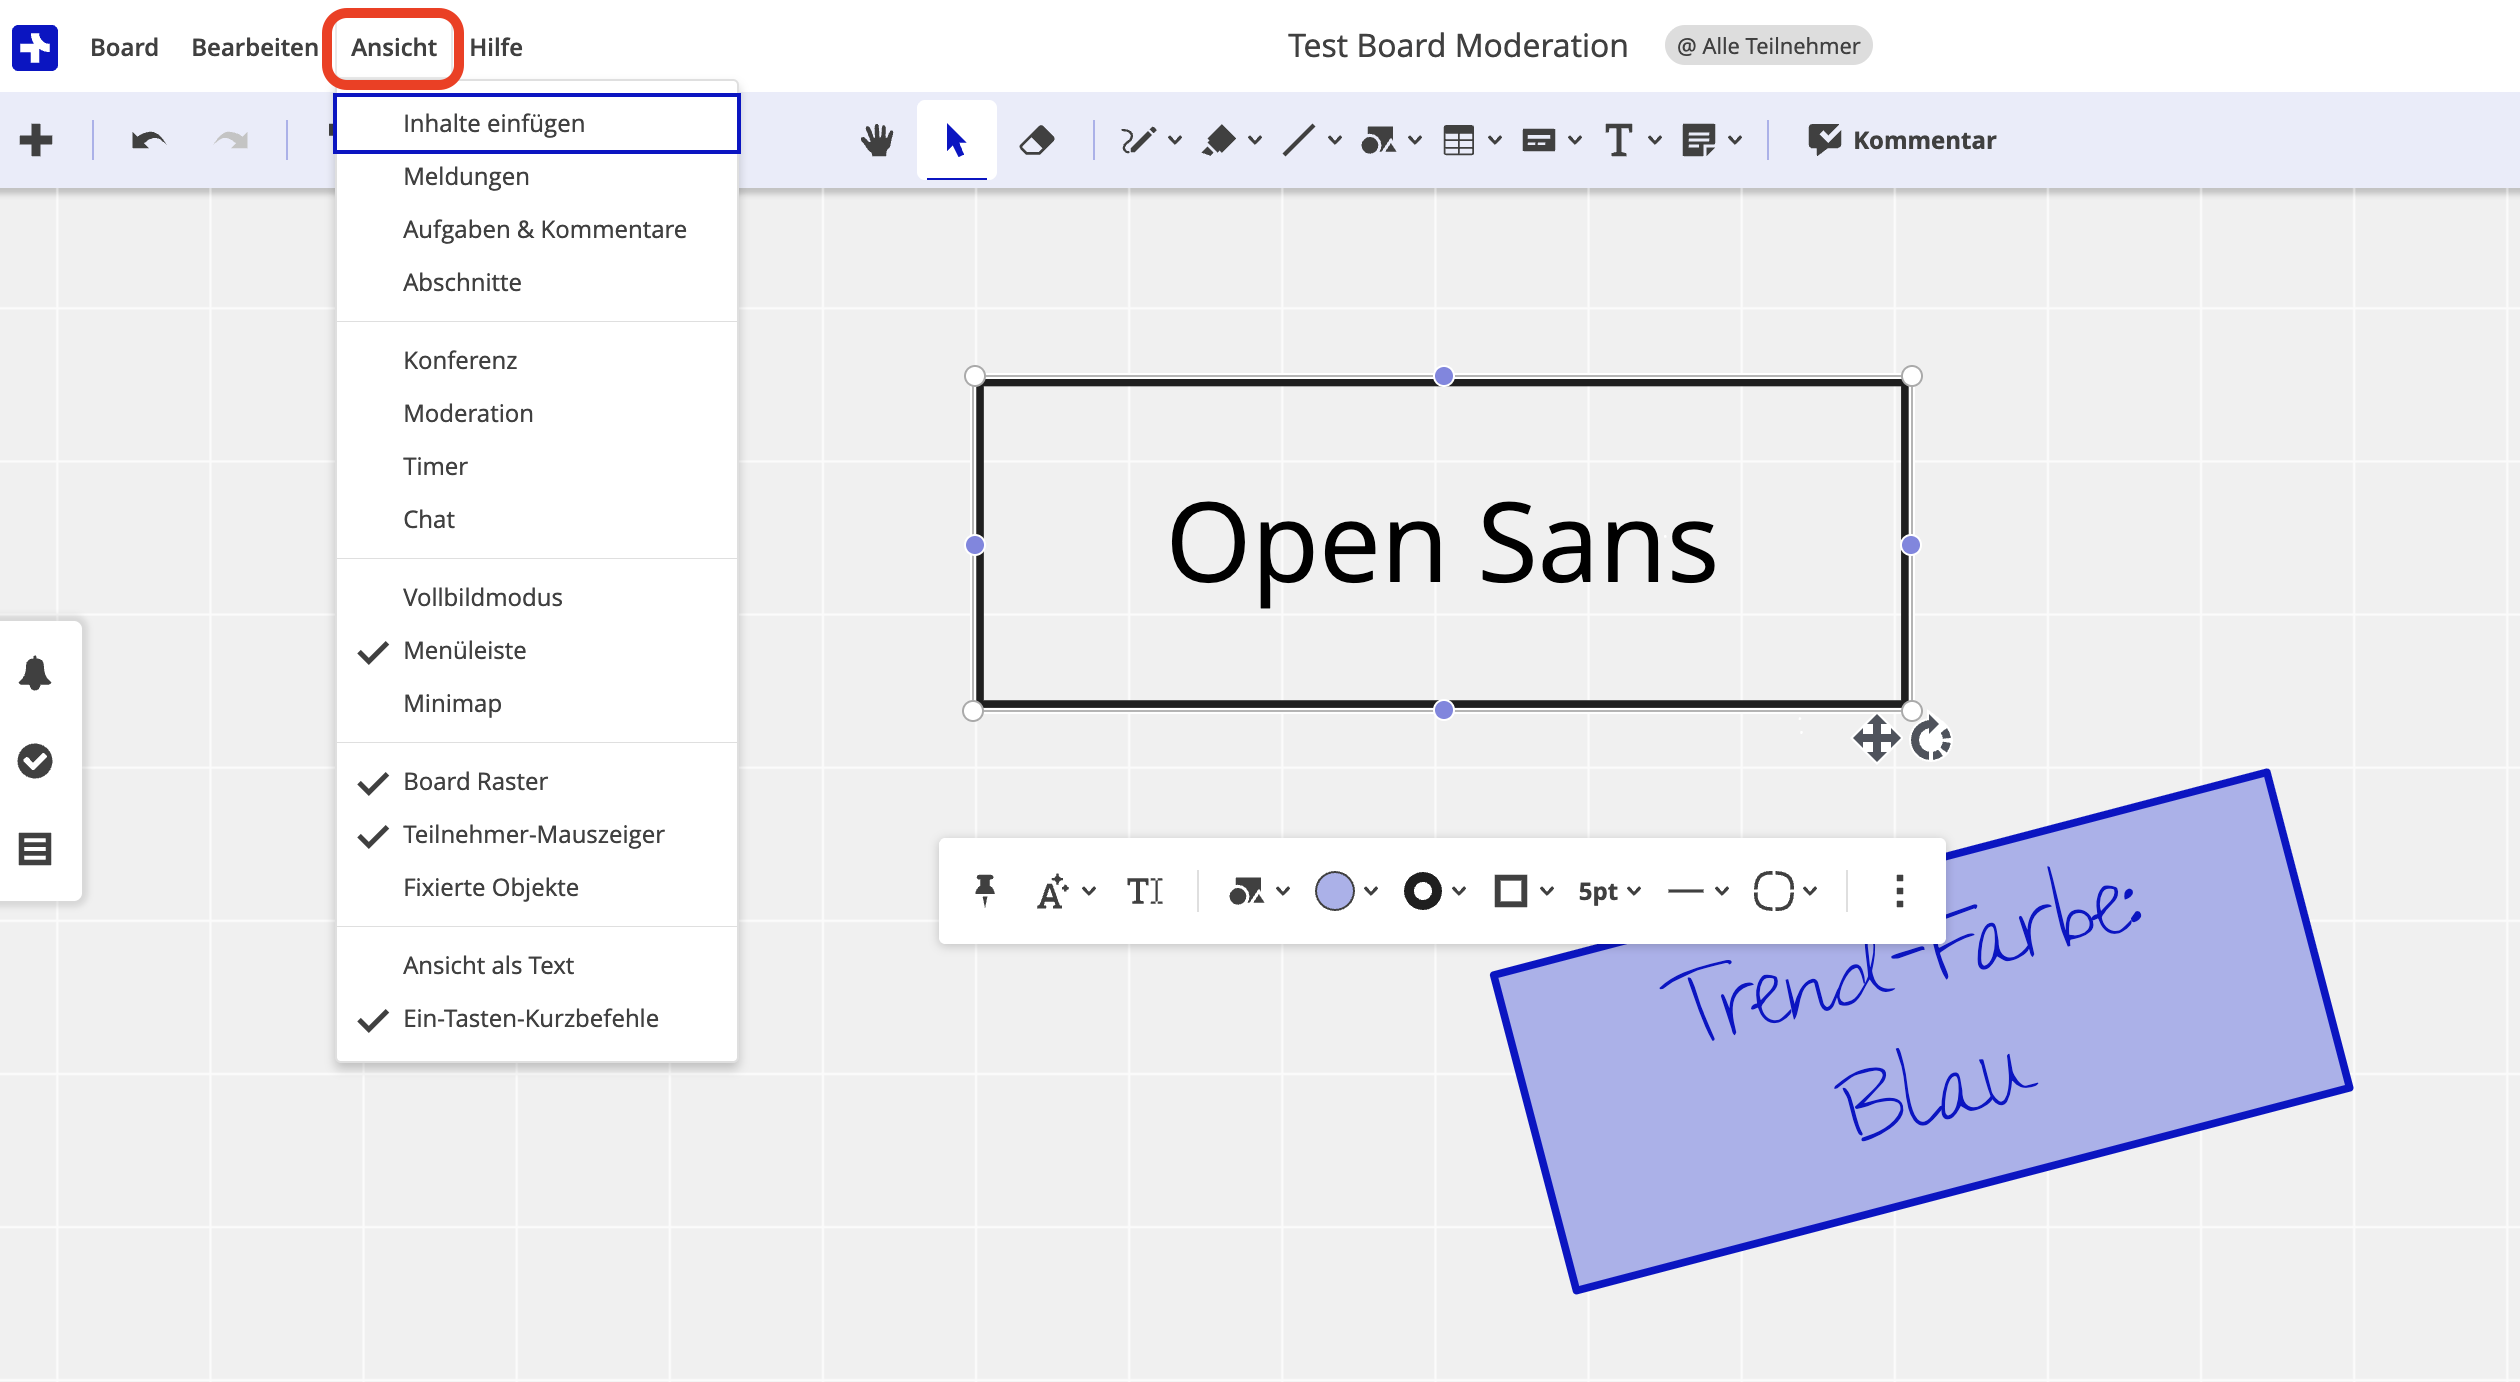Click the undo arrow icon
The width and height of the screenshot is (2520, 1382).
click(x=148, y=140)
